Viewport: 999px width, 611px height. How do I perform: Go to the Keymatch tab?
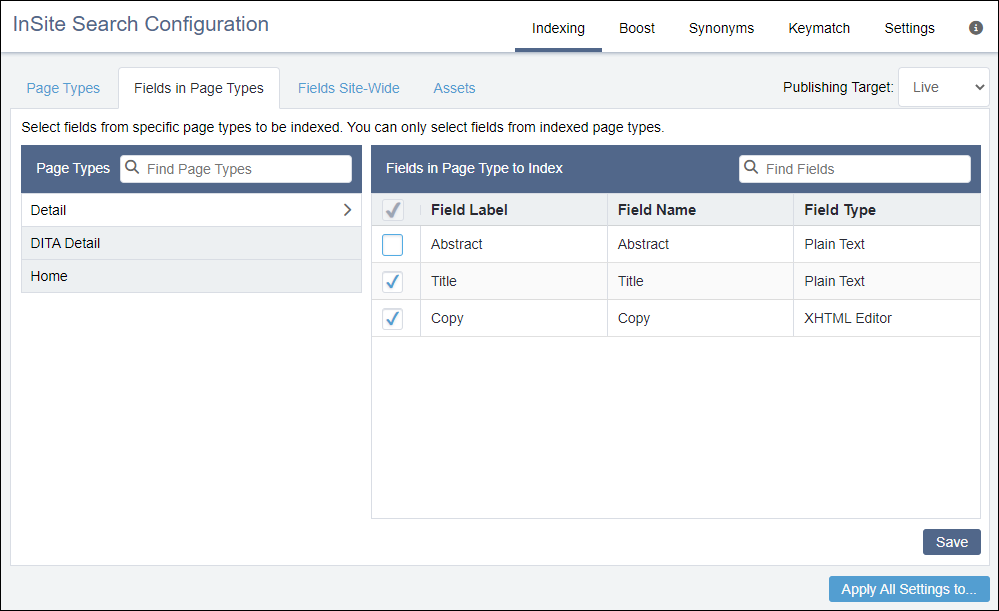click(819, 28)
